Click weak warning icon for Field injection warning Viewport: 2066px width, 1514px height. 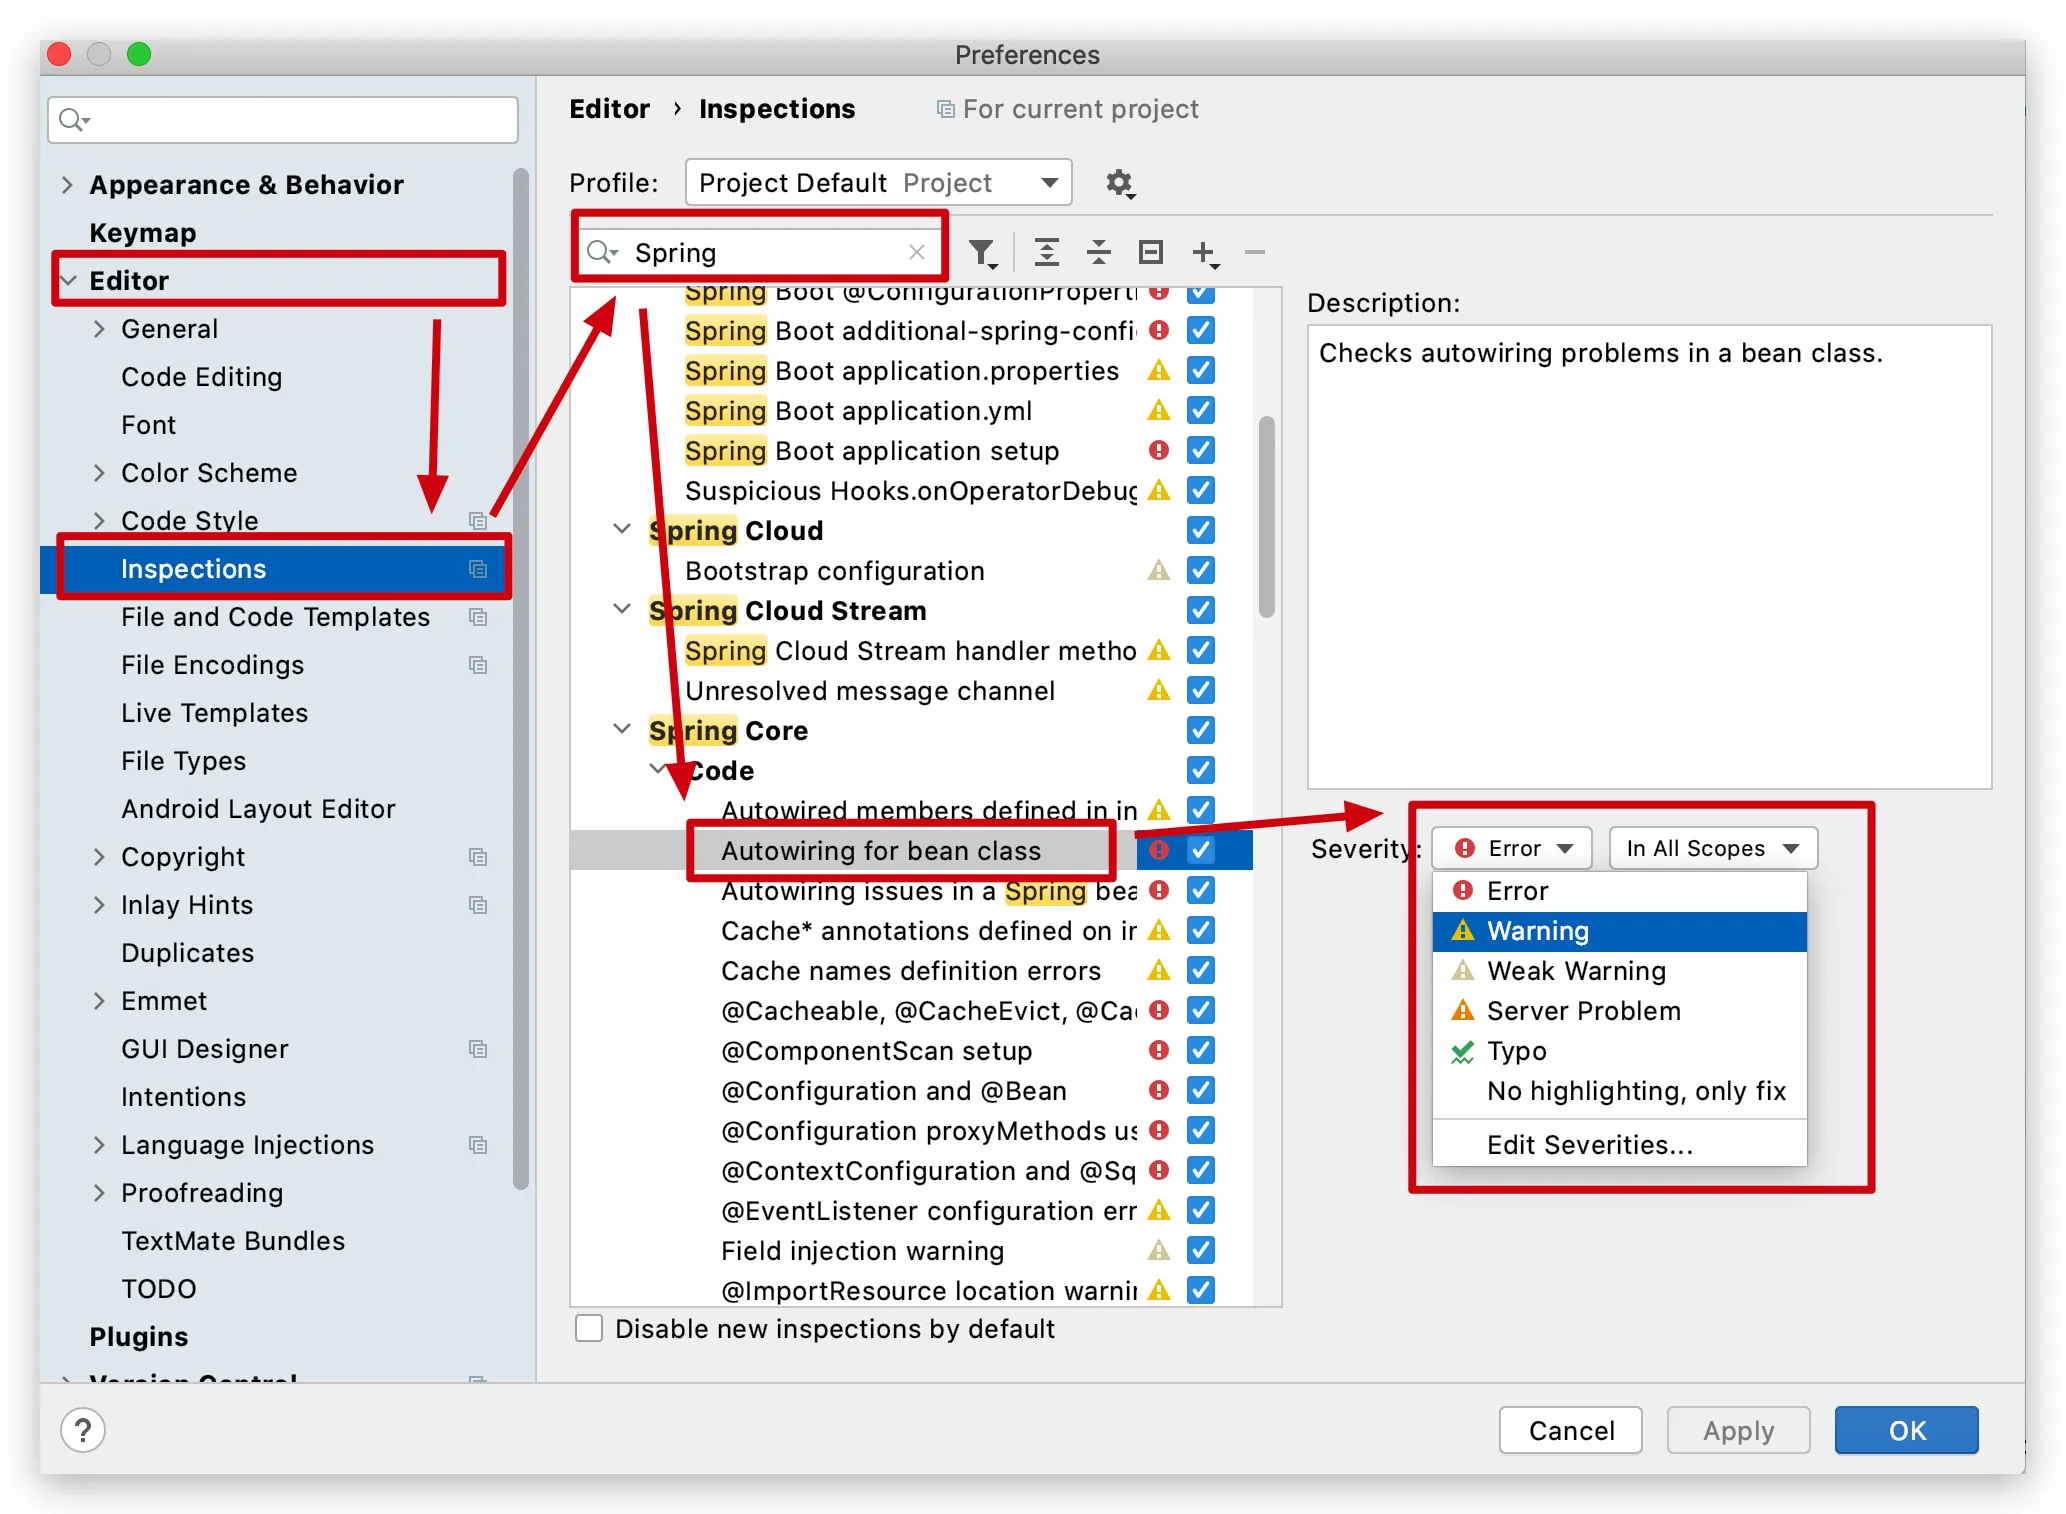coord(1159,1251)
